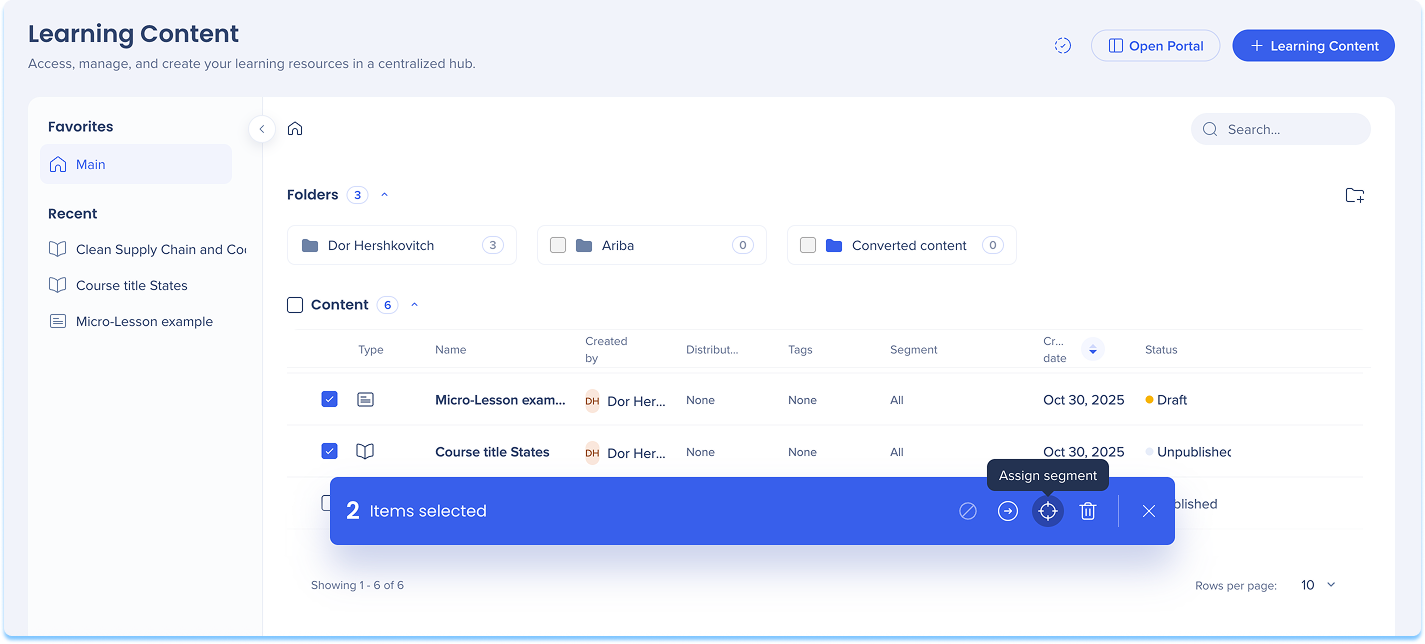Click the dashed circle check icon in header
The height and width of the screenshot is (644, 1425).
tap(1063, 46)
